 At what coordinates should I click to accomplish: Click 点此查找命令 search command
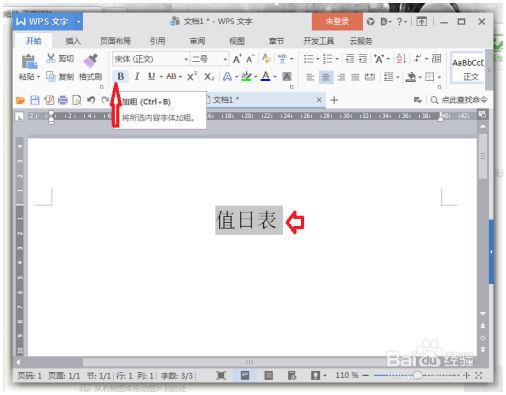459,100
